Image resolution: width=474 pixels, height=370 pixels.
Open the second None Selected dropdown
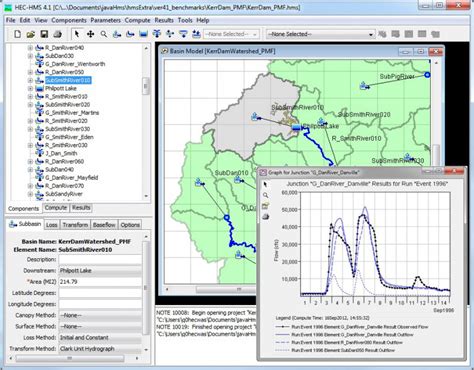tap(320, 34)
